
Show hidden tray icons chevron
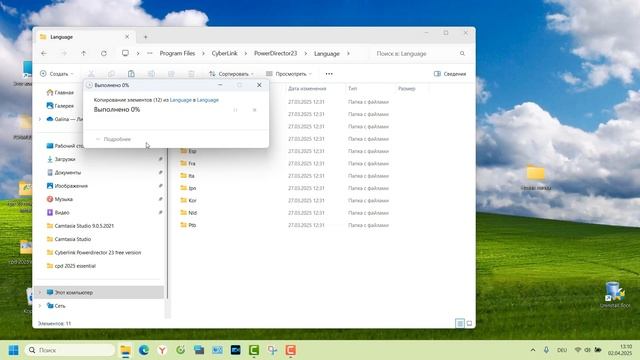click(x=533, y=350)
